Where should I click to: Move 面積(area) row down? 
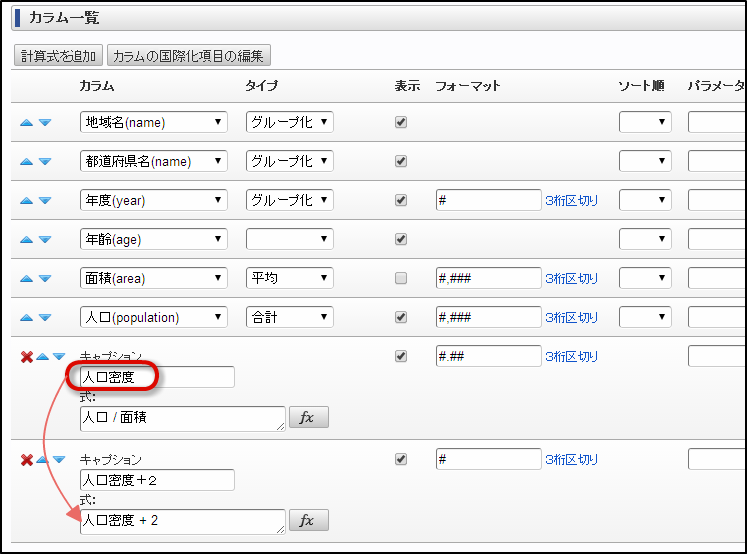[45, 279]
